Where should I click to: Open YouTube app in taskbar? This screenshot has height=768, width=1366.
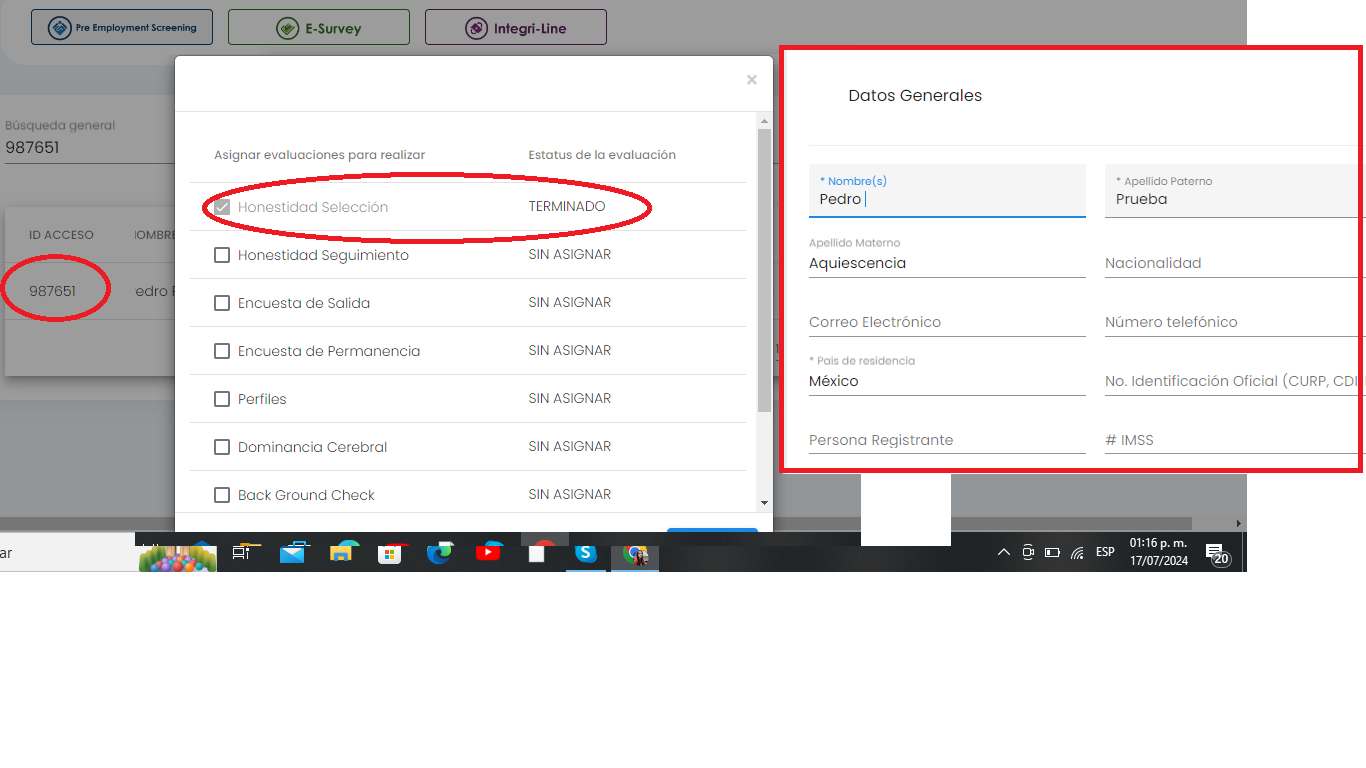488,552
